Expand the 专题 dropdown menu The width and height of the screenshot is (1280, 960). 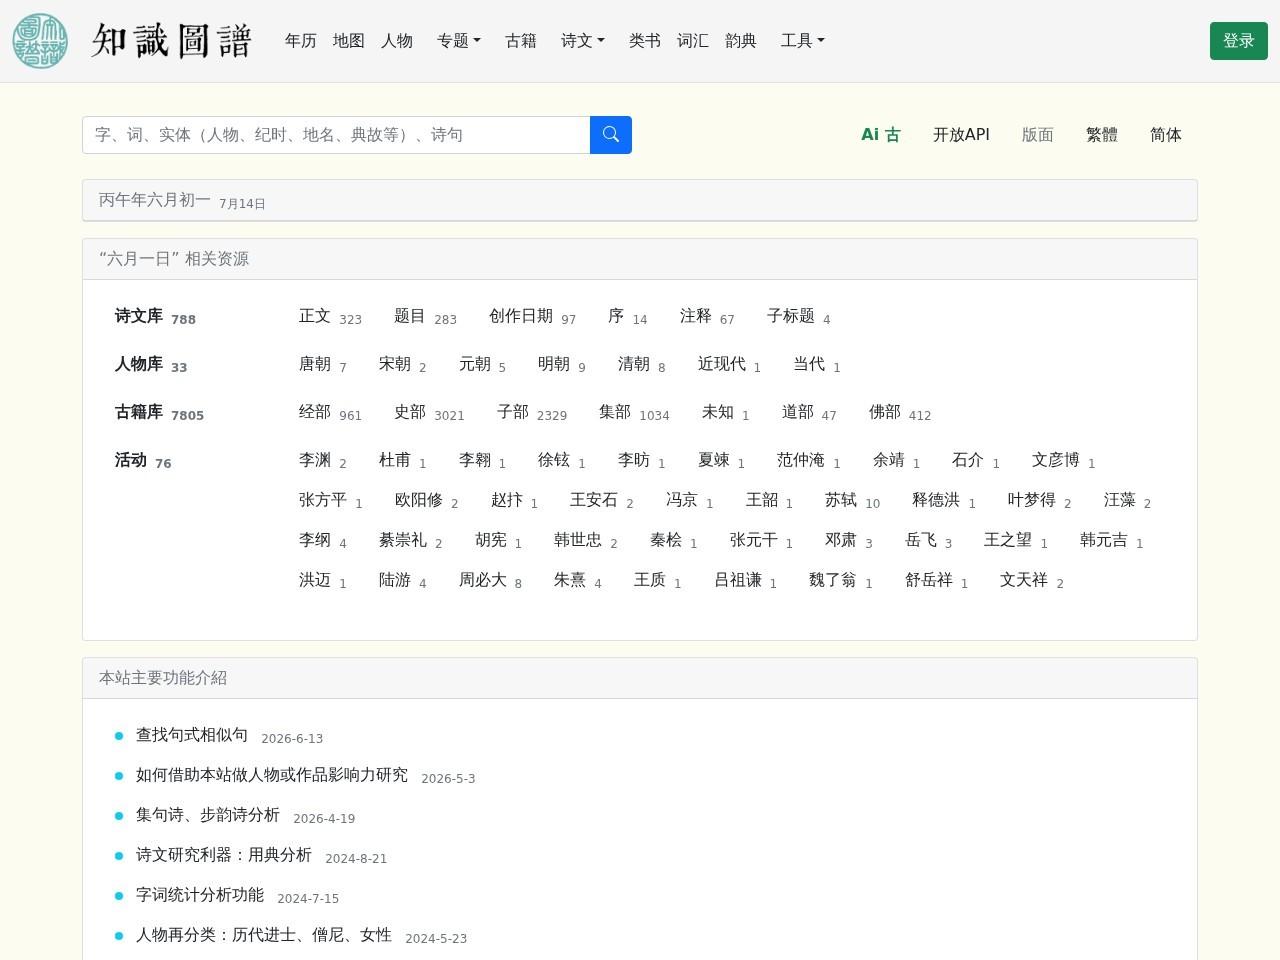point(459,41)
